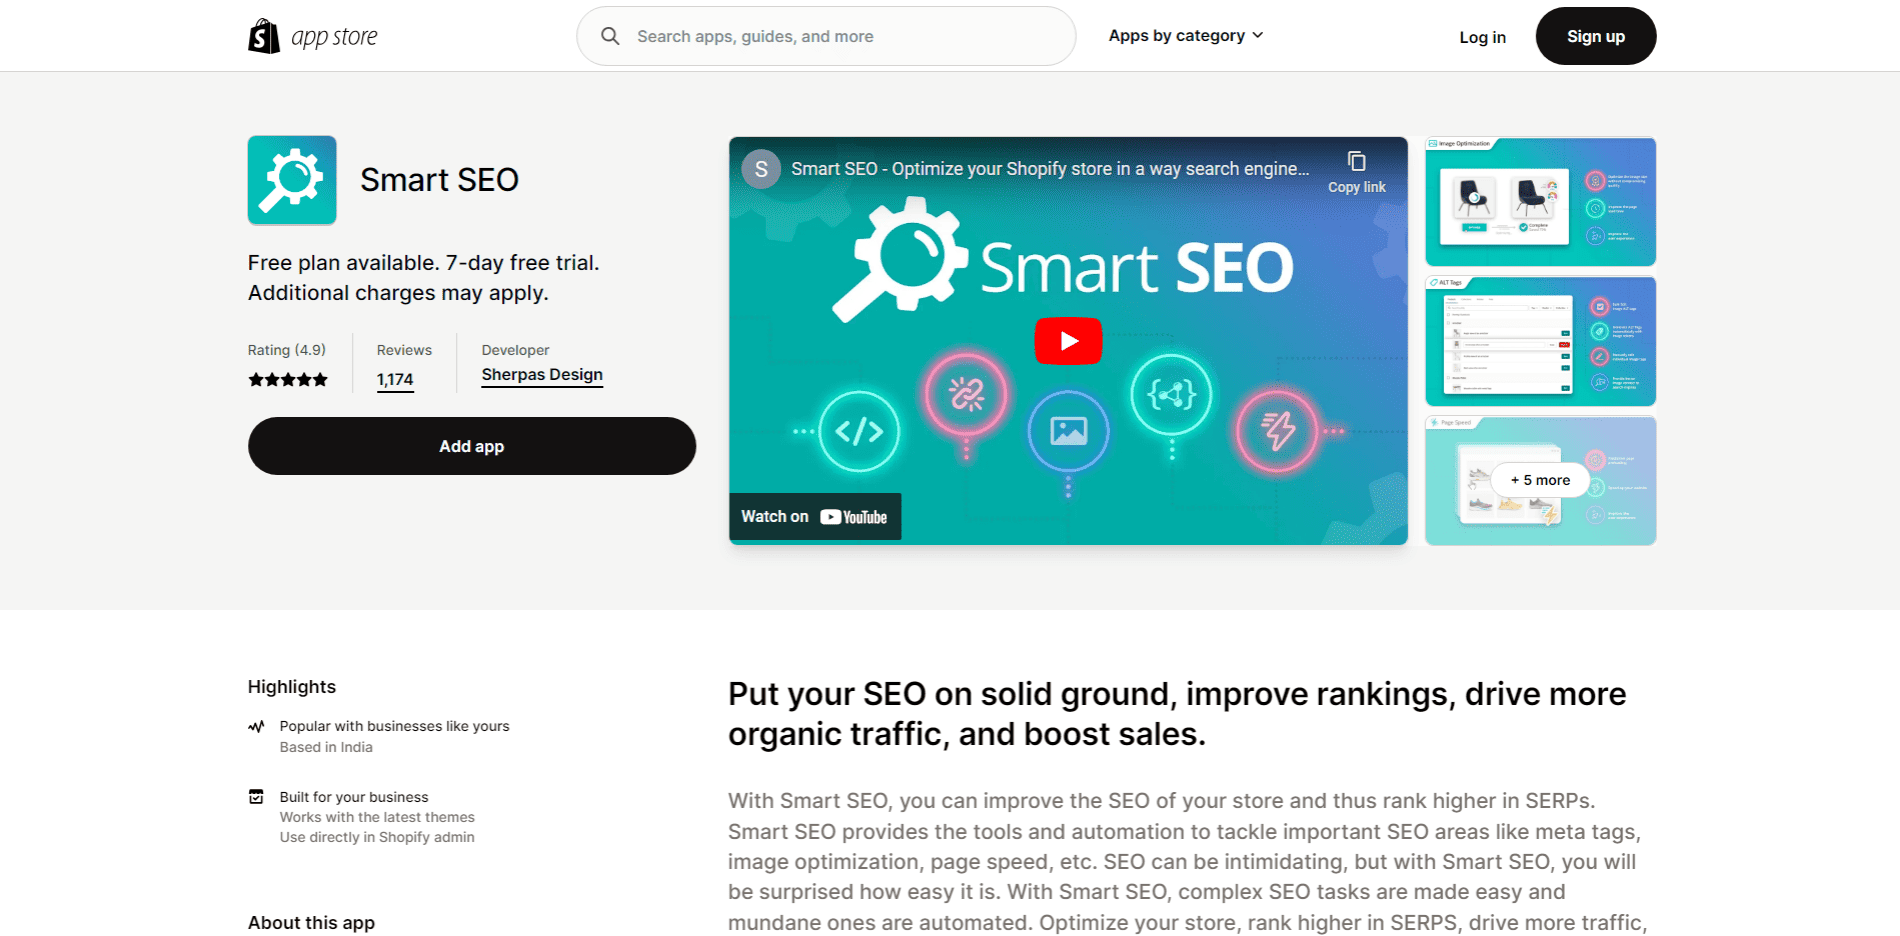Click the Smart SEO app title
This screenshot has height=936, width=1900.
[x=439, y=180]
